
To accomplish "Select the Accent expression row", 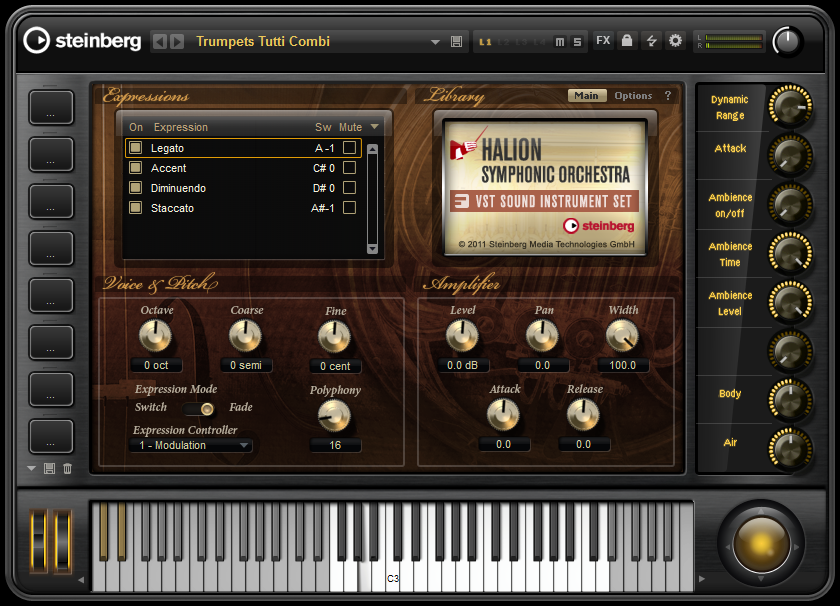I will pyautogui.click(x=243, y=168).
